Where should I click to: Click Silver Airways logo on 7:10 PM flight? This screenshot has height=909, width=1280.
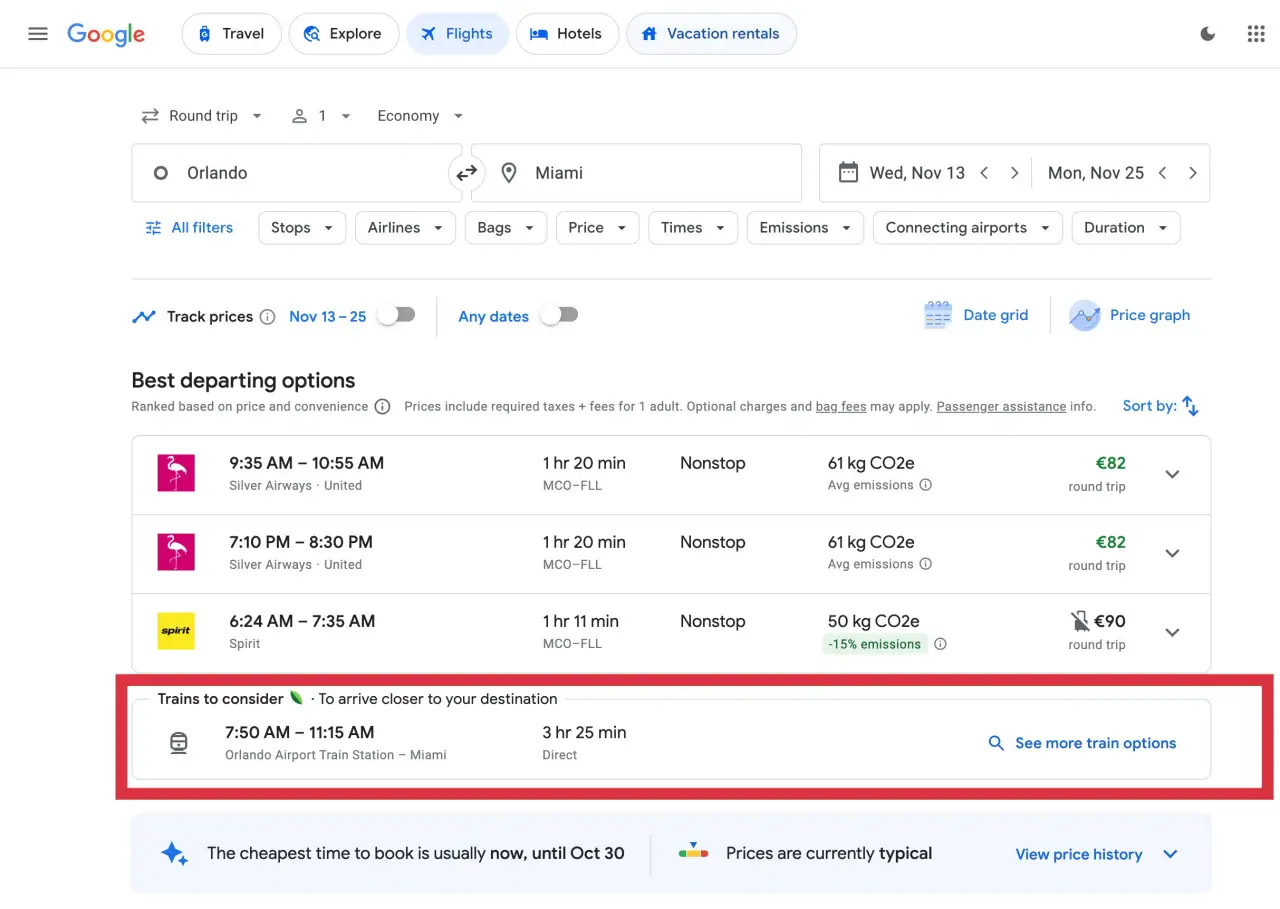[176, 552]
